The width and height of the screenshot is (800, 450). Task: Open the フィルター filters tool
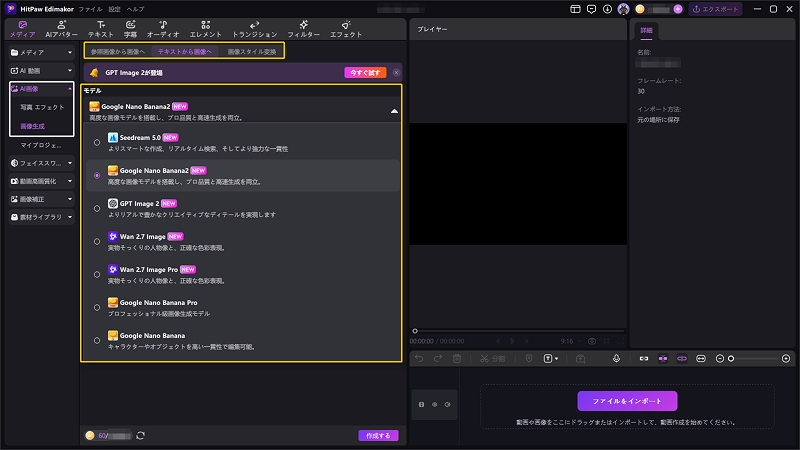click(x=304, y=29)
